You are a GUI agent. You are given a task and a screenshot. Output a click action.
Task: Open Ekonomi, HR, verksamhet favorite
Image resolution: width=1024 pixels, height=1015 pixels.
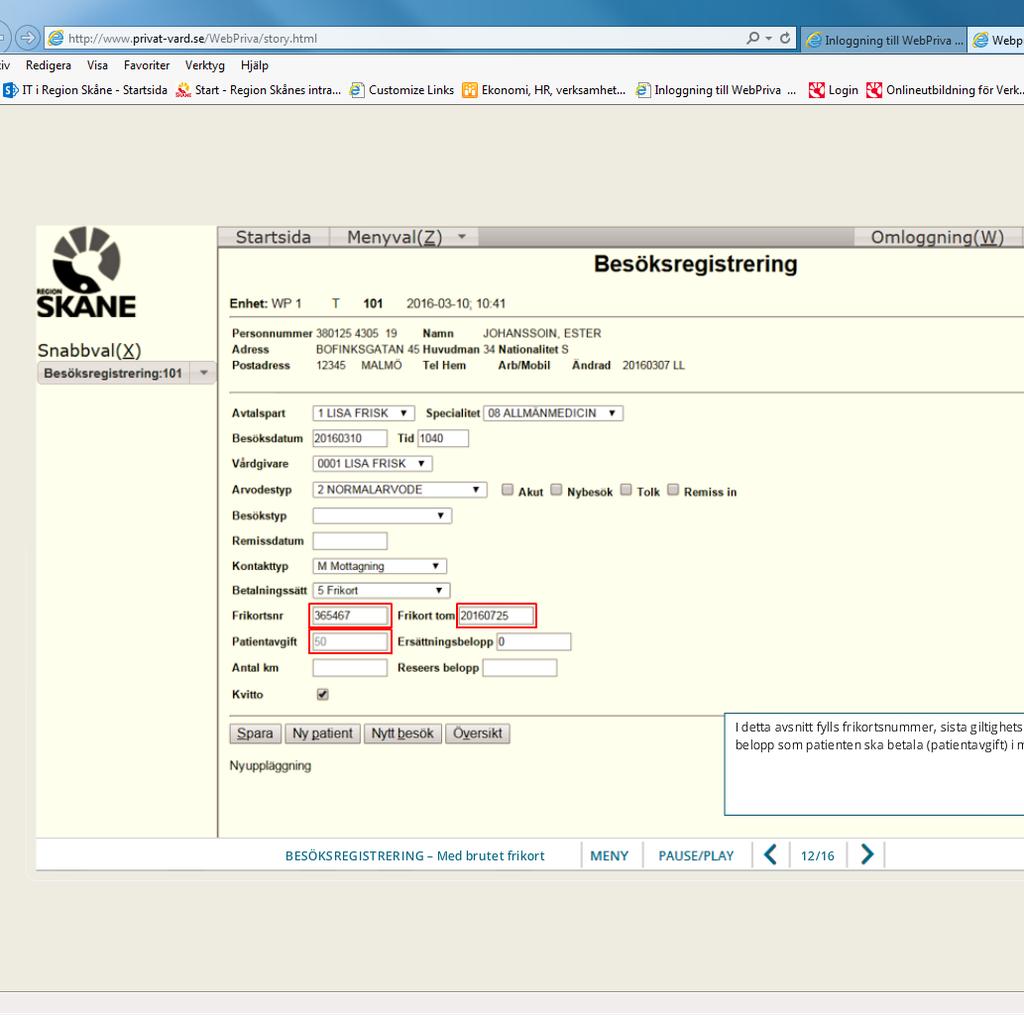[544, 90]
